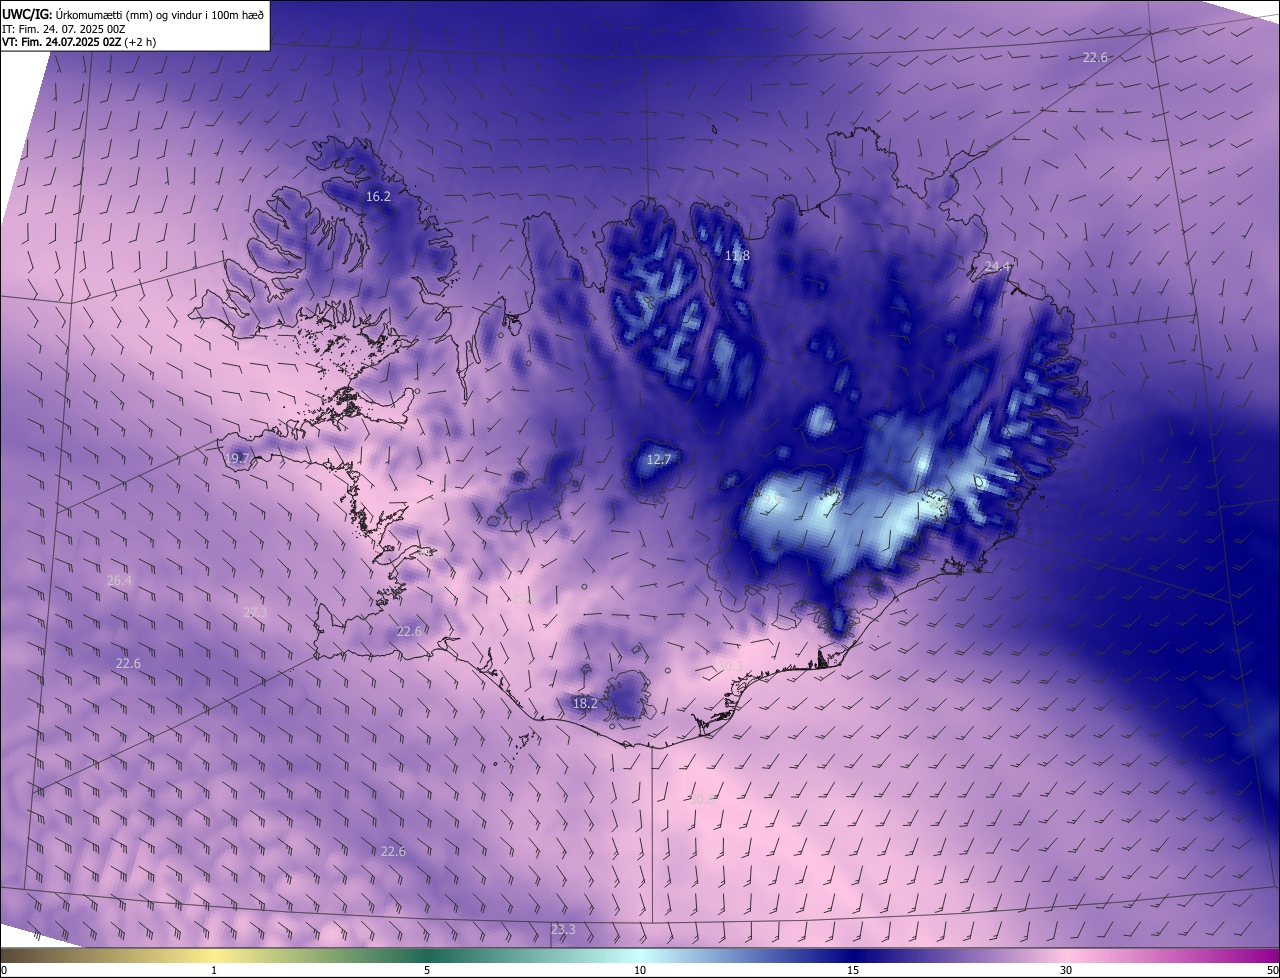1280x978 pixels.
Task: Click the valid time line 'VT: Fim. 24.07.2025 02Z (+2 h)'
Action: (79, 42)
